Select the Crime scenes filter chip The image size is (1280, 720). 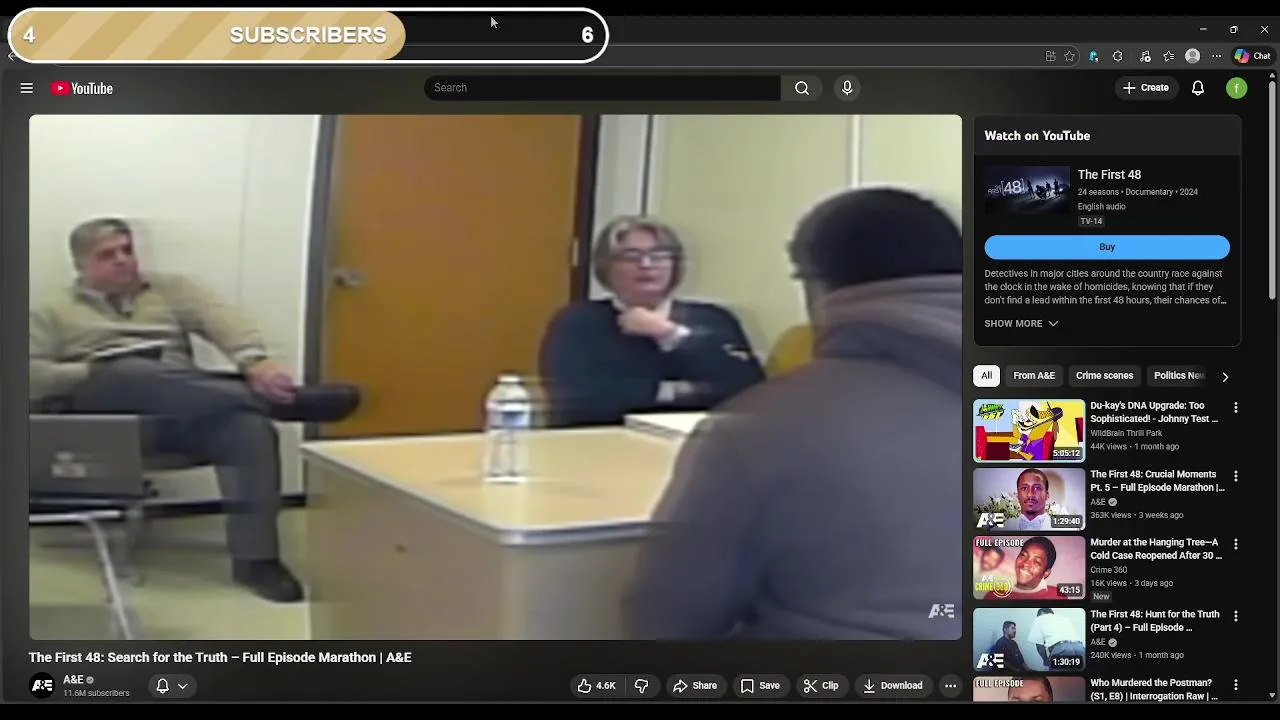coord(1104,376)
